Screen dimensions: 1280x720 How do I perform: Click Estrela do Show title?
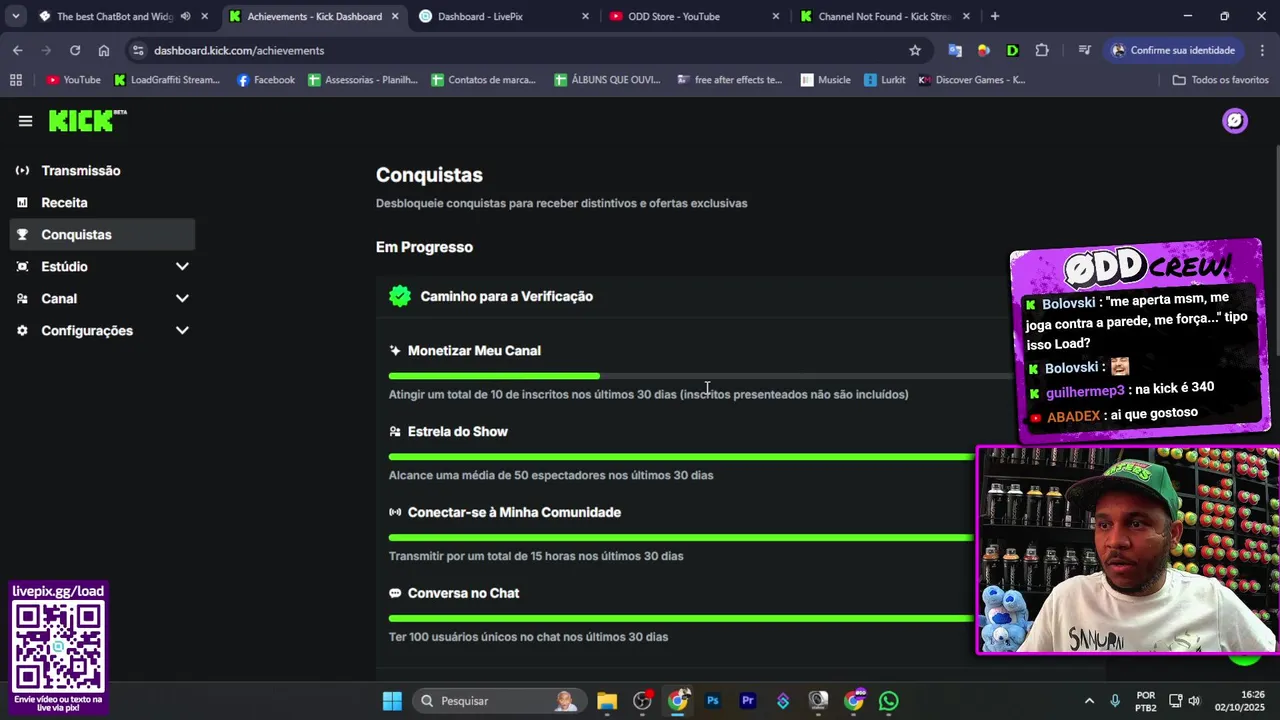(x=458, y=432)
